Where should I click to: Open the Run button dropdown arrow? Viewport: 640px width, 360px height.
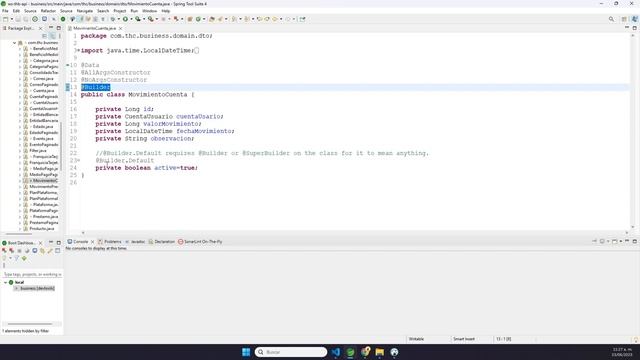pos(131,19)
